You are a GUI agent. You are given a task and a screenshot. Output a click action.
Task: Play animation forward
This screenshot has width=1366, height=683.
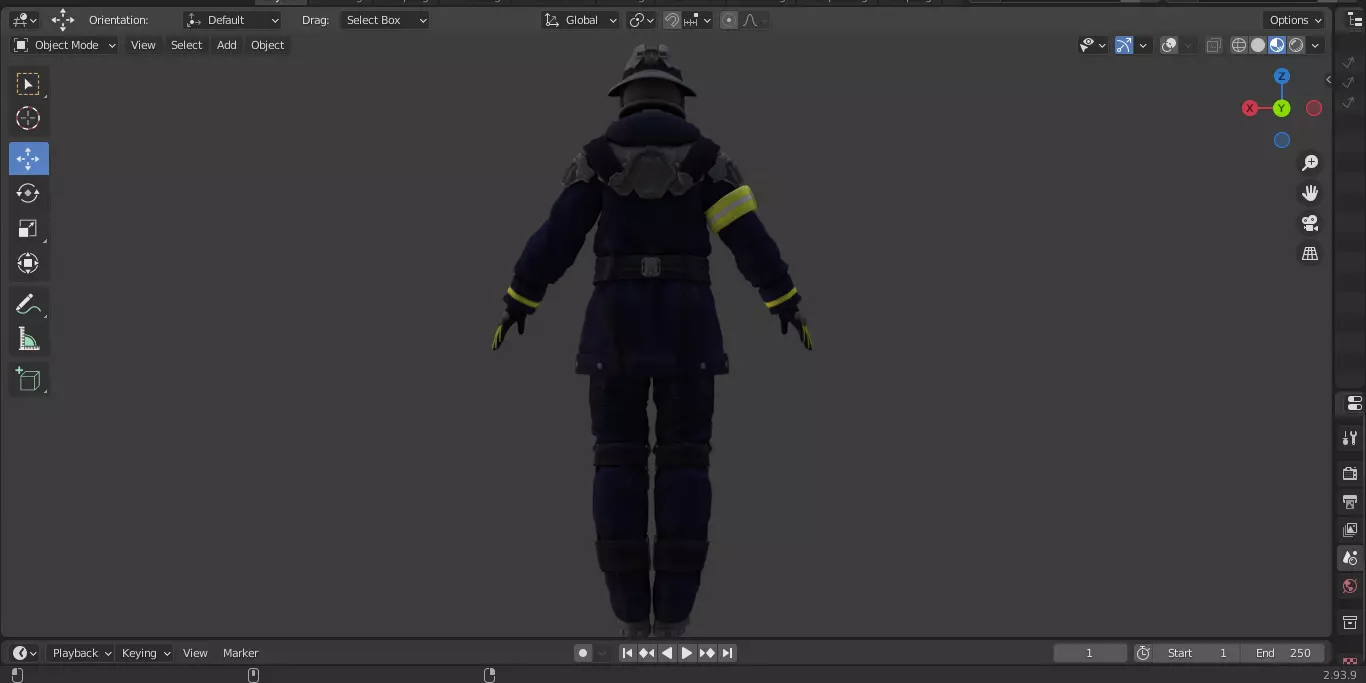687,653
